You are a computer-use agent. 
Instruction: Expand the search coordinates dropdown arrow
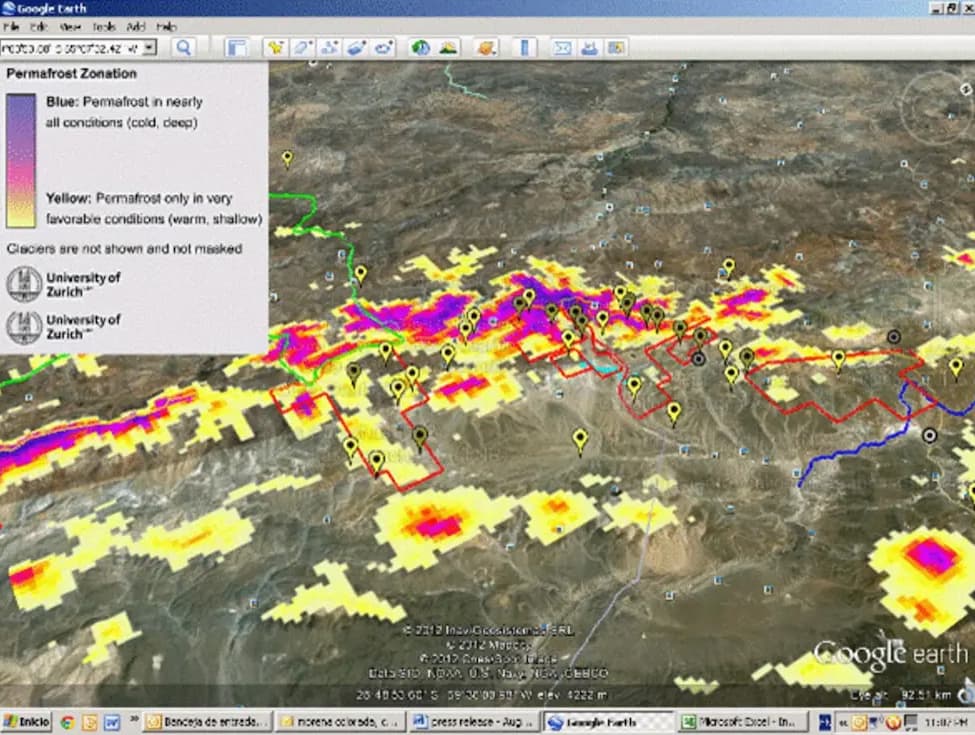150,47
